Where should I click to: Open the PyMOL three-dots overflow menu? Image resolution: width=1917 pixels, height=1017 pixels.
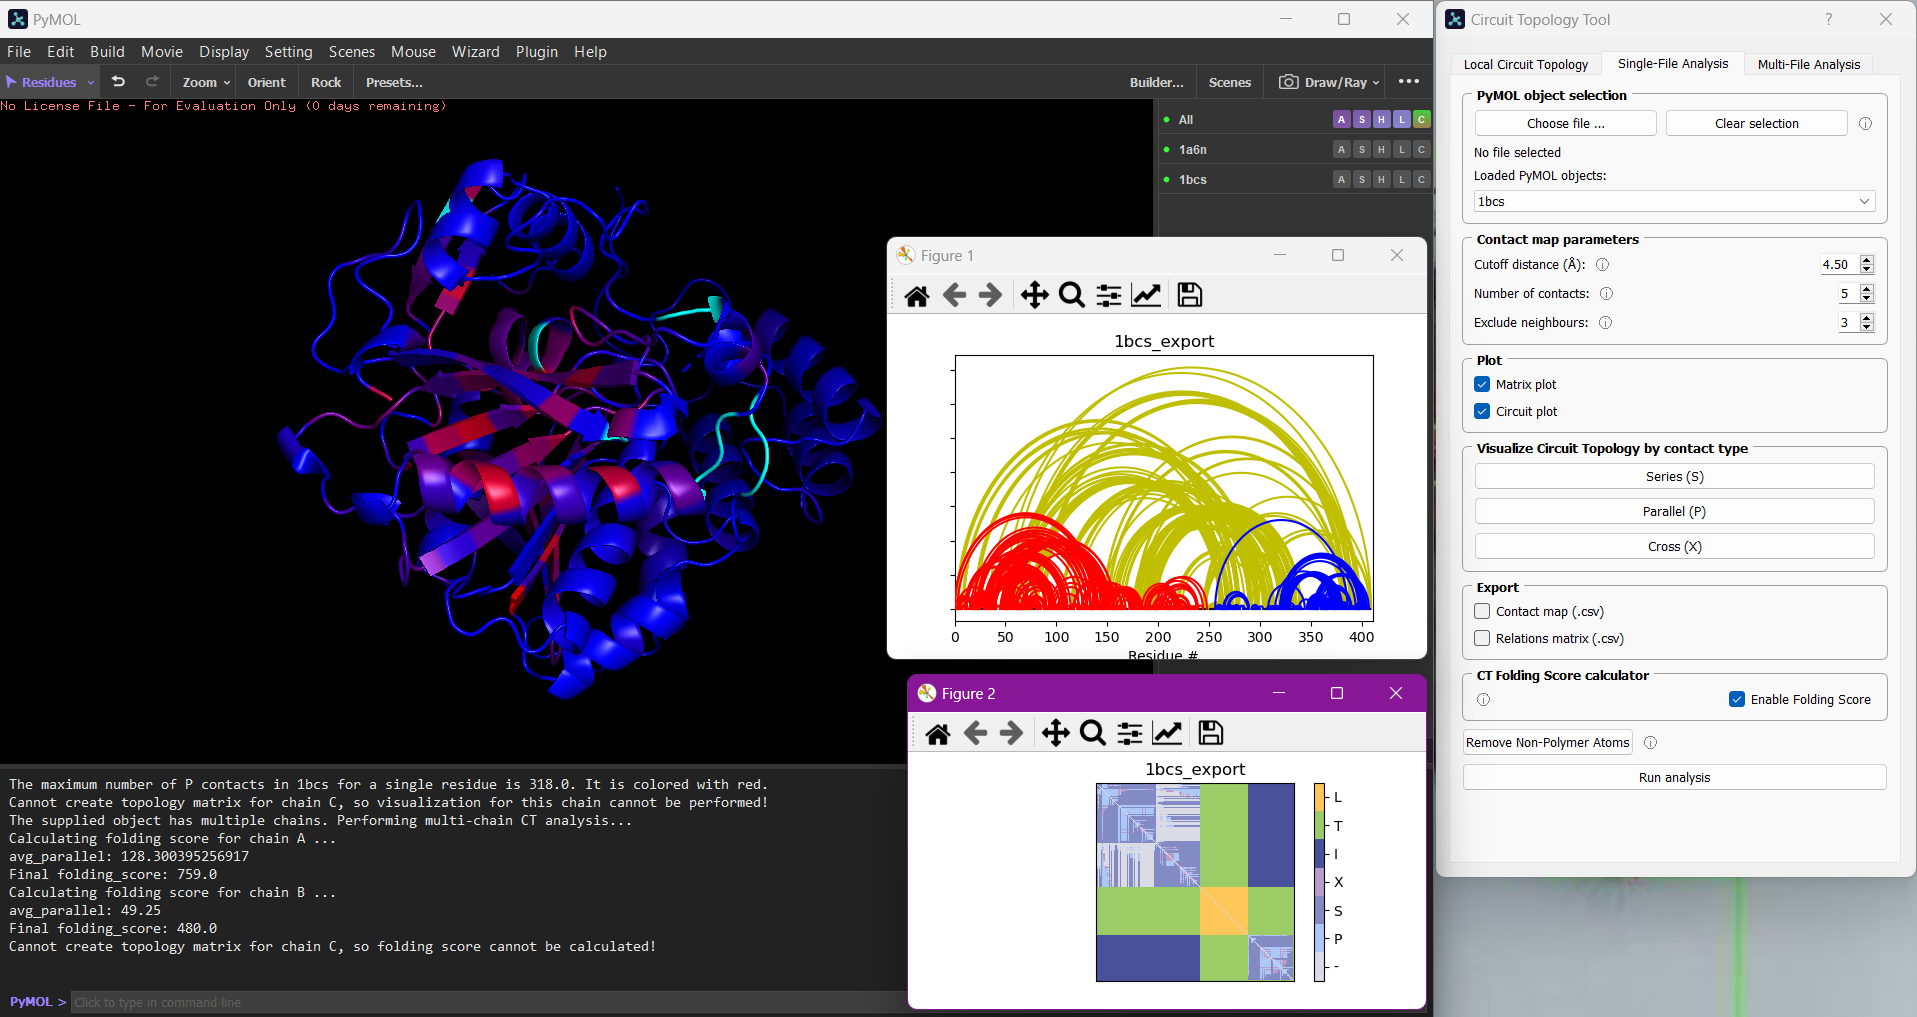pos(1409,82)
